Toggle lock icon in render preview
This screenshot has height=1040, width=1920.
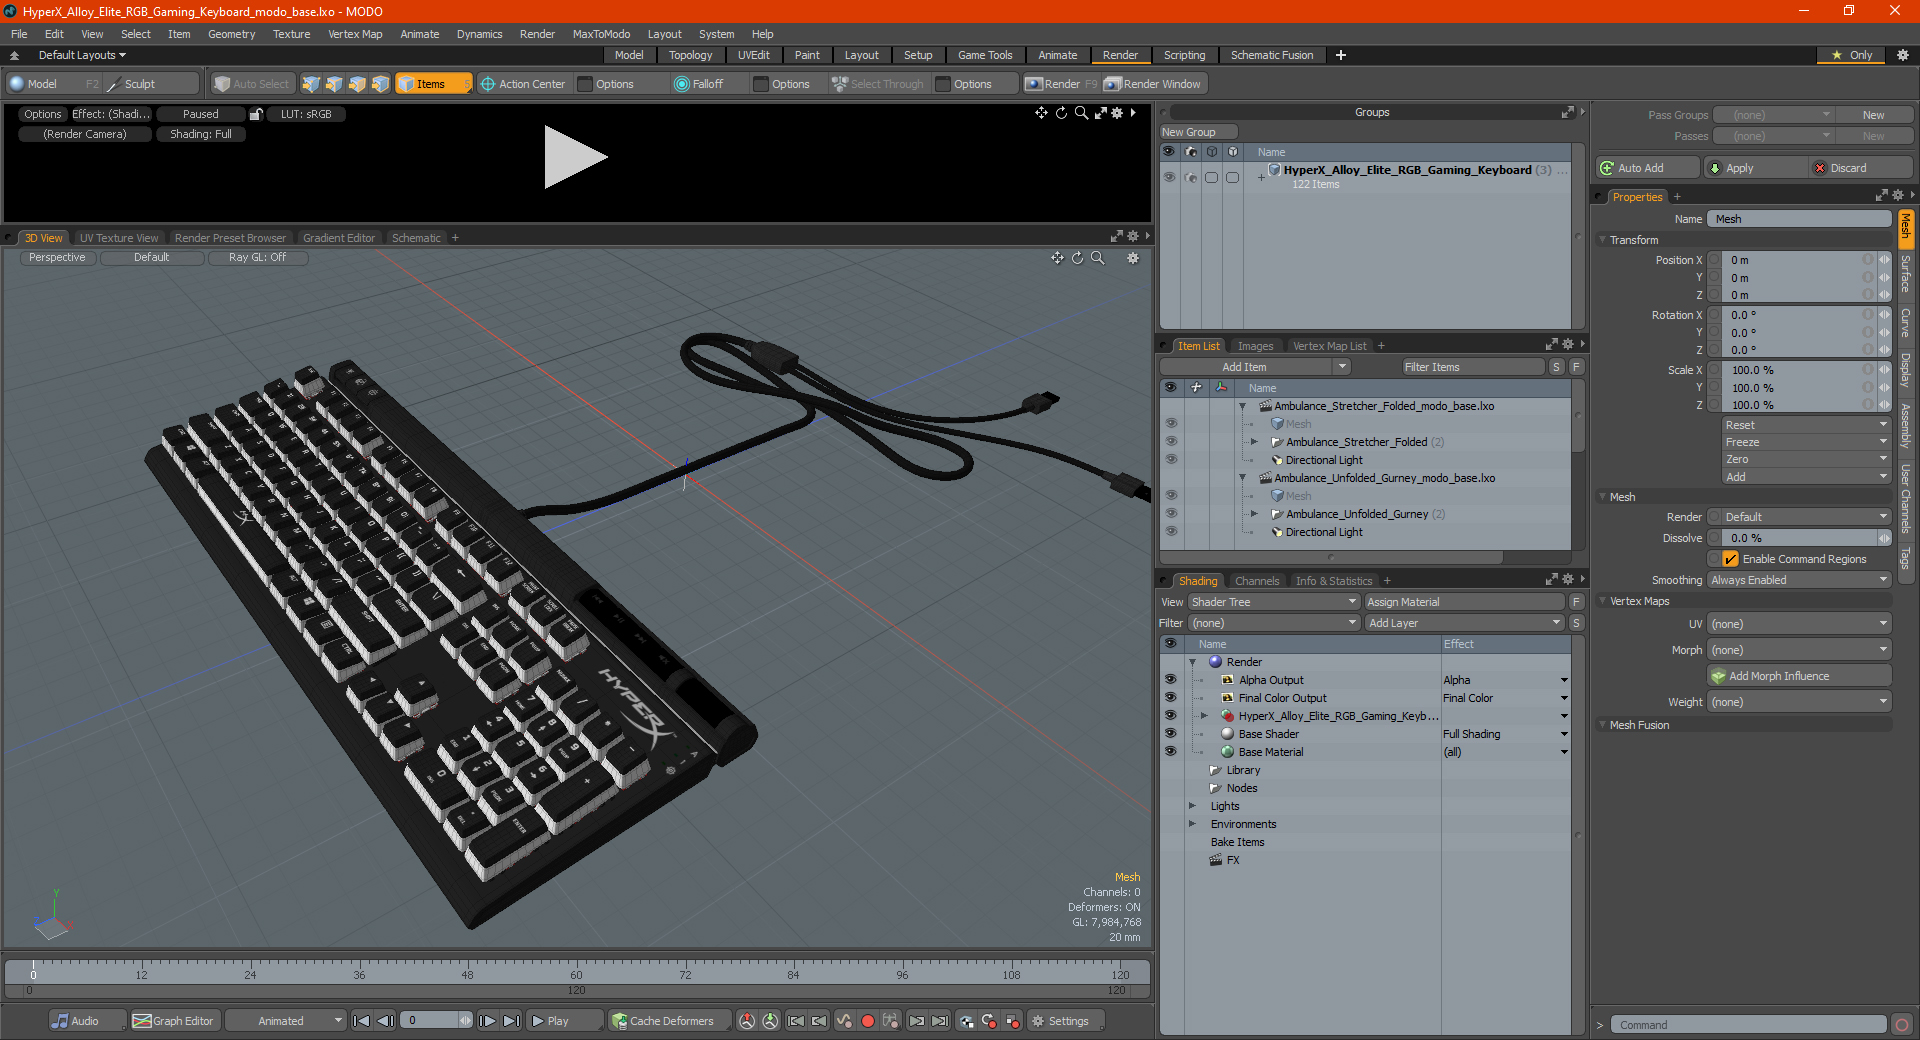(x=256, y=114)
